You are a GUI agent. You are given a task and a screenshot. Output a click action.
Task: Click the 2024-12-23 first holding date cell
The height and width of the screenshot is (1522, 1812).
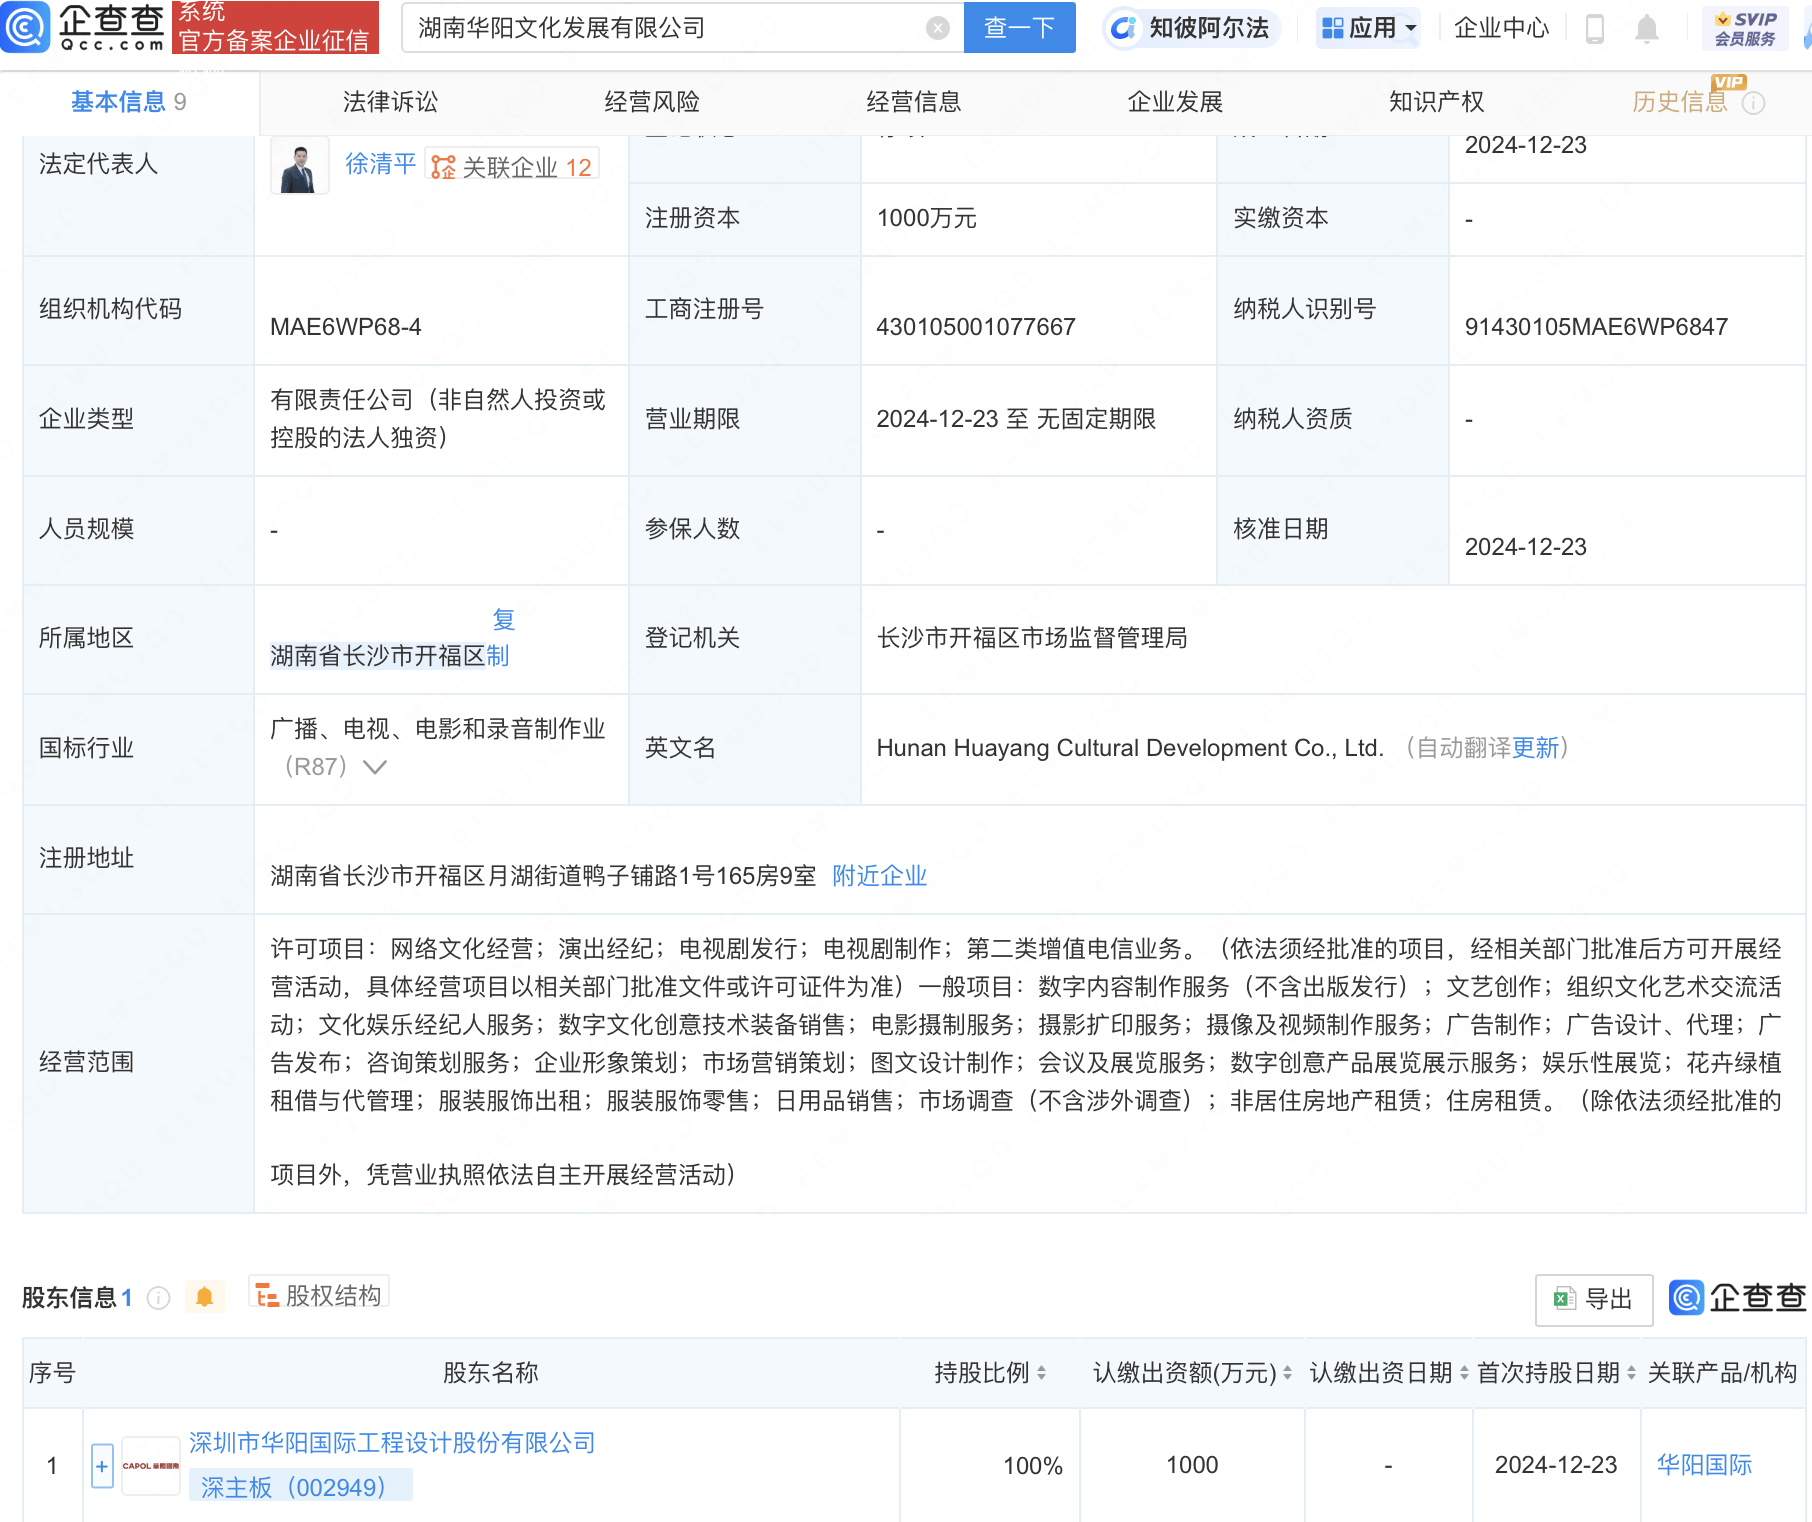[1556, 1465]
